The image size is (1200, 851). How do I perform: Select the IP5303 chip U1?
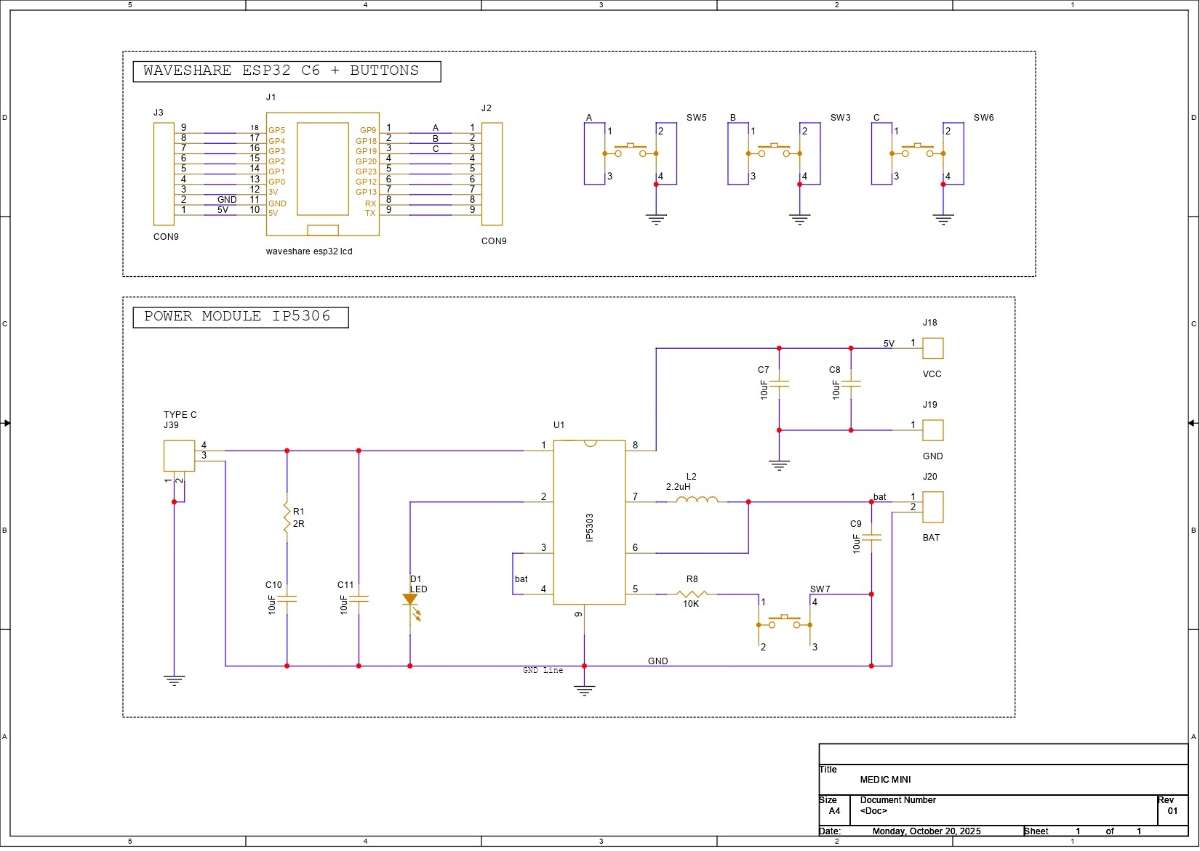(x=590, y=523)
